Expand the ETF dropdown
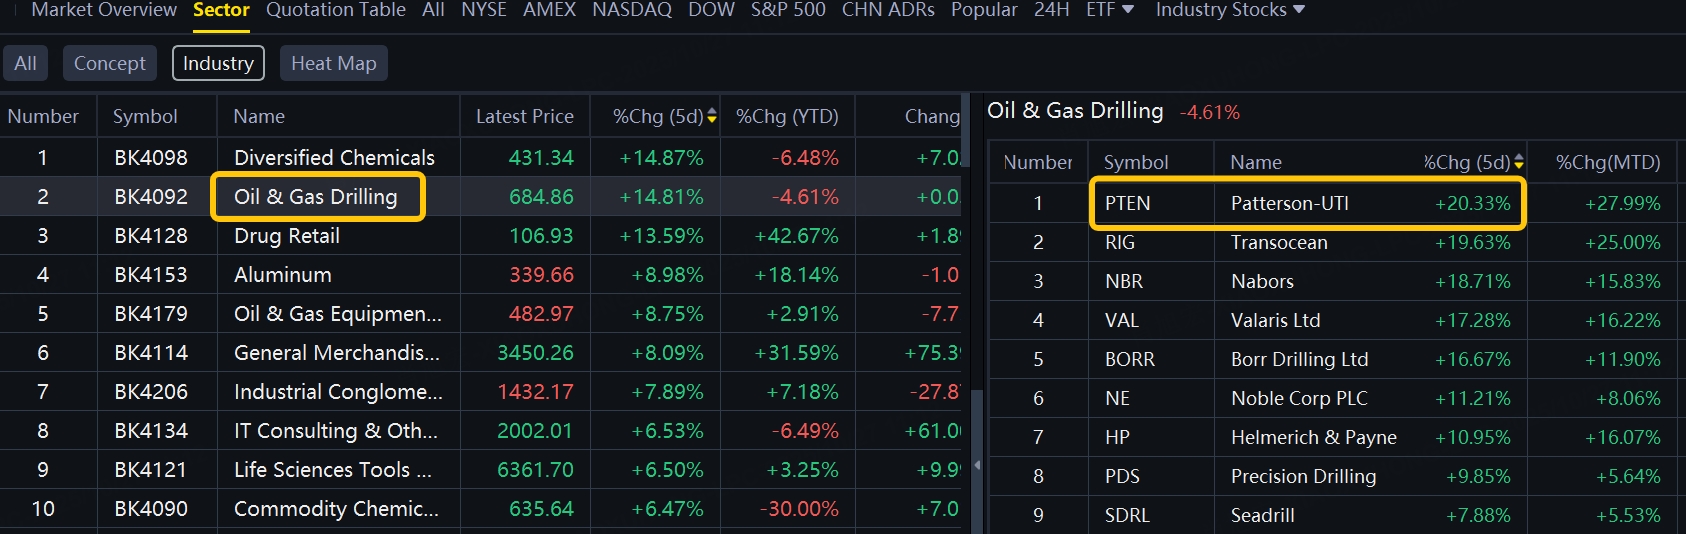The image size is (1686, 534). tap(1110, 10)
